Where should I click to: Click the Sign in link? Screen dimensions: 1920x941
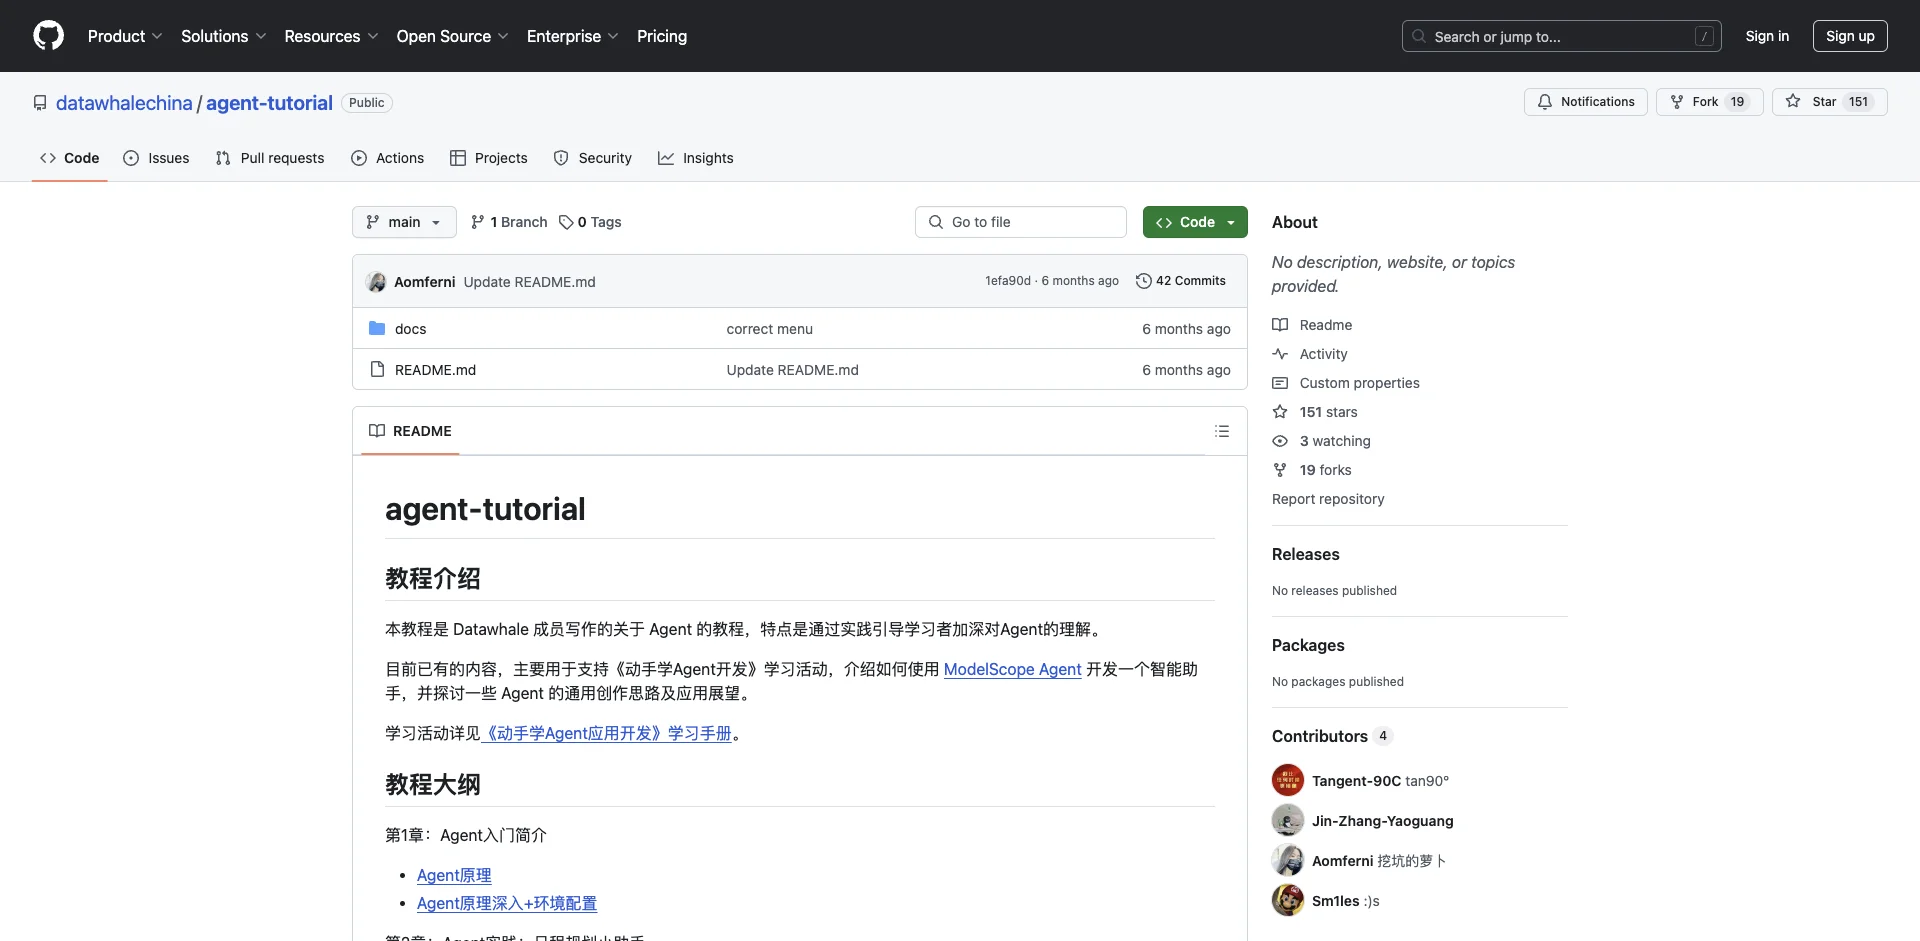click(1767, 36)
